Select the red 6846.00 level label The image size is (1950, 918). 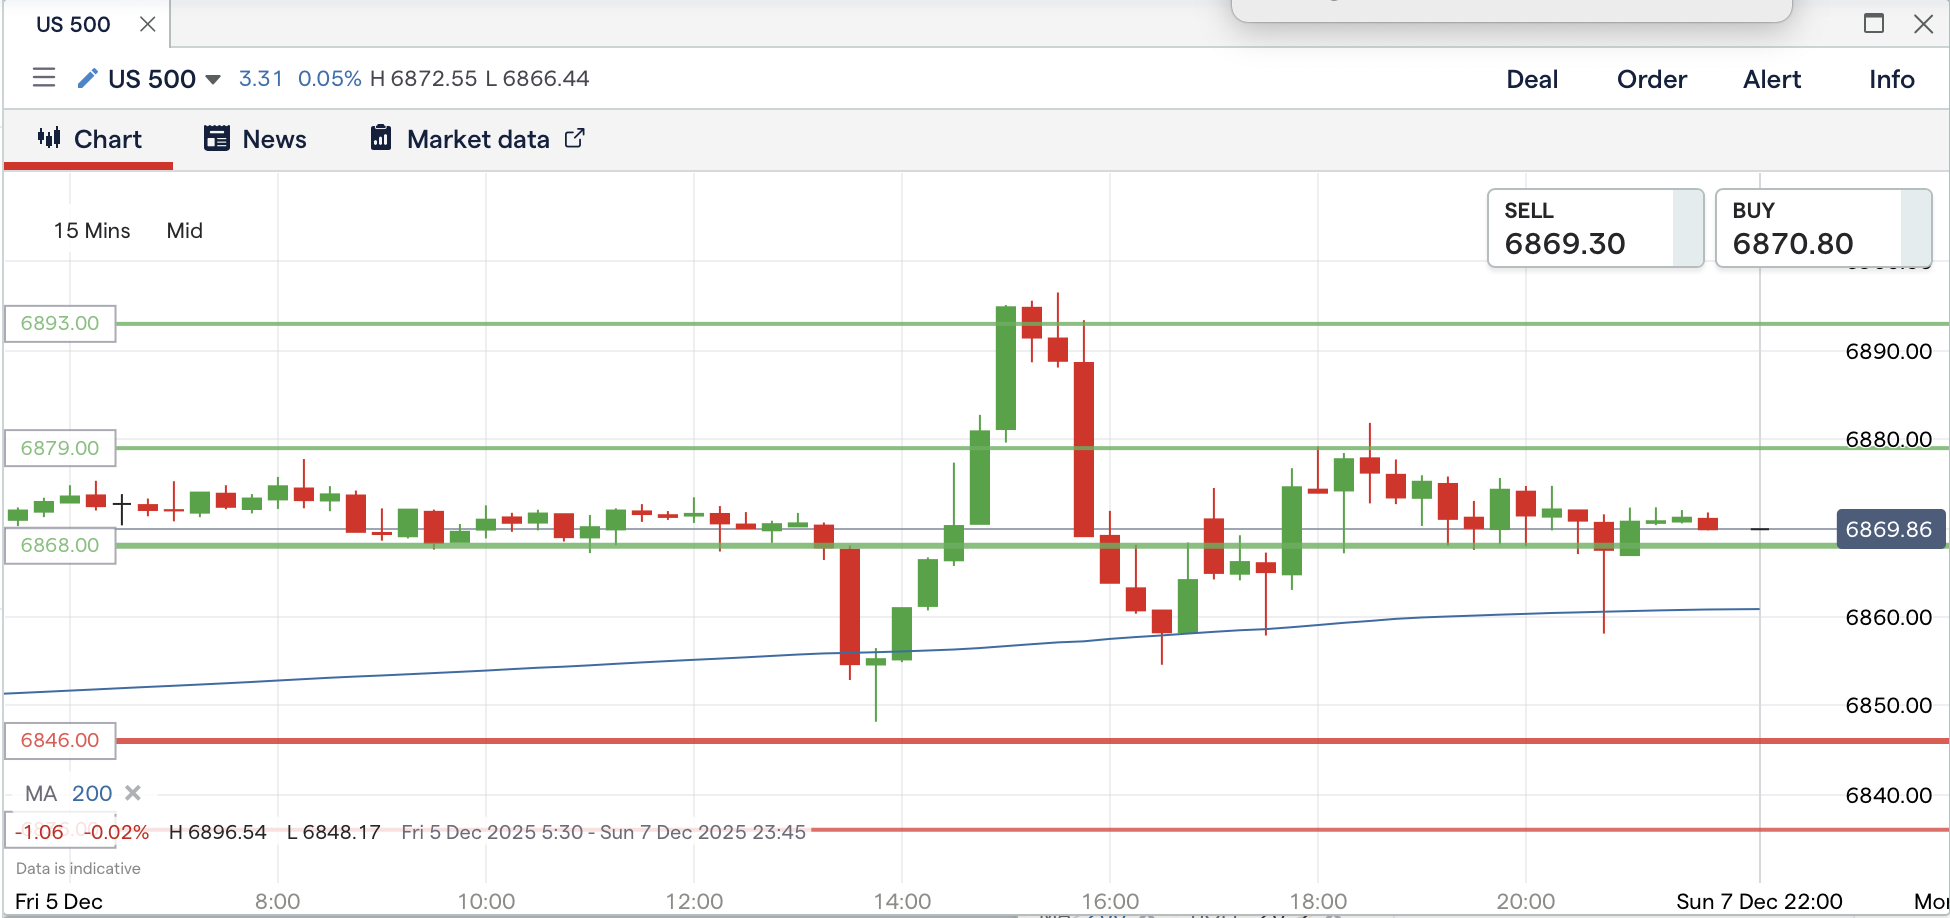coord(60,740)
